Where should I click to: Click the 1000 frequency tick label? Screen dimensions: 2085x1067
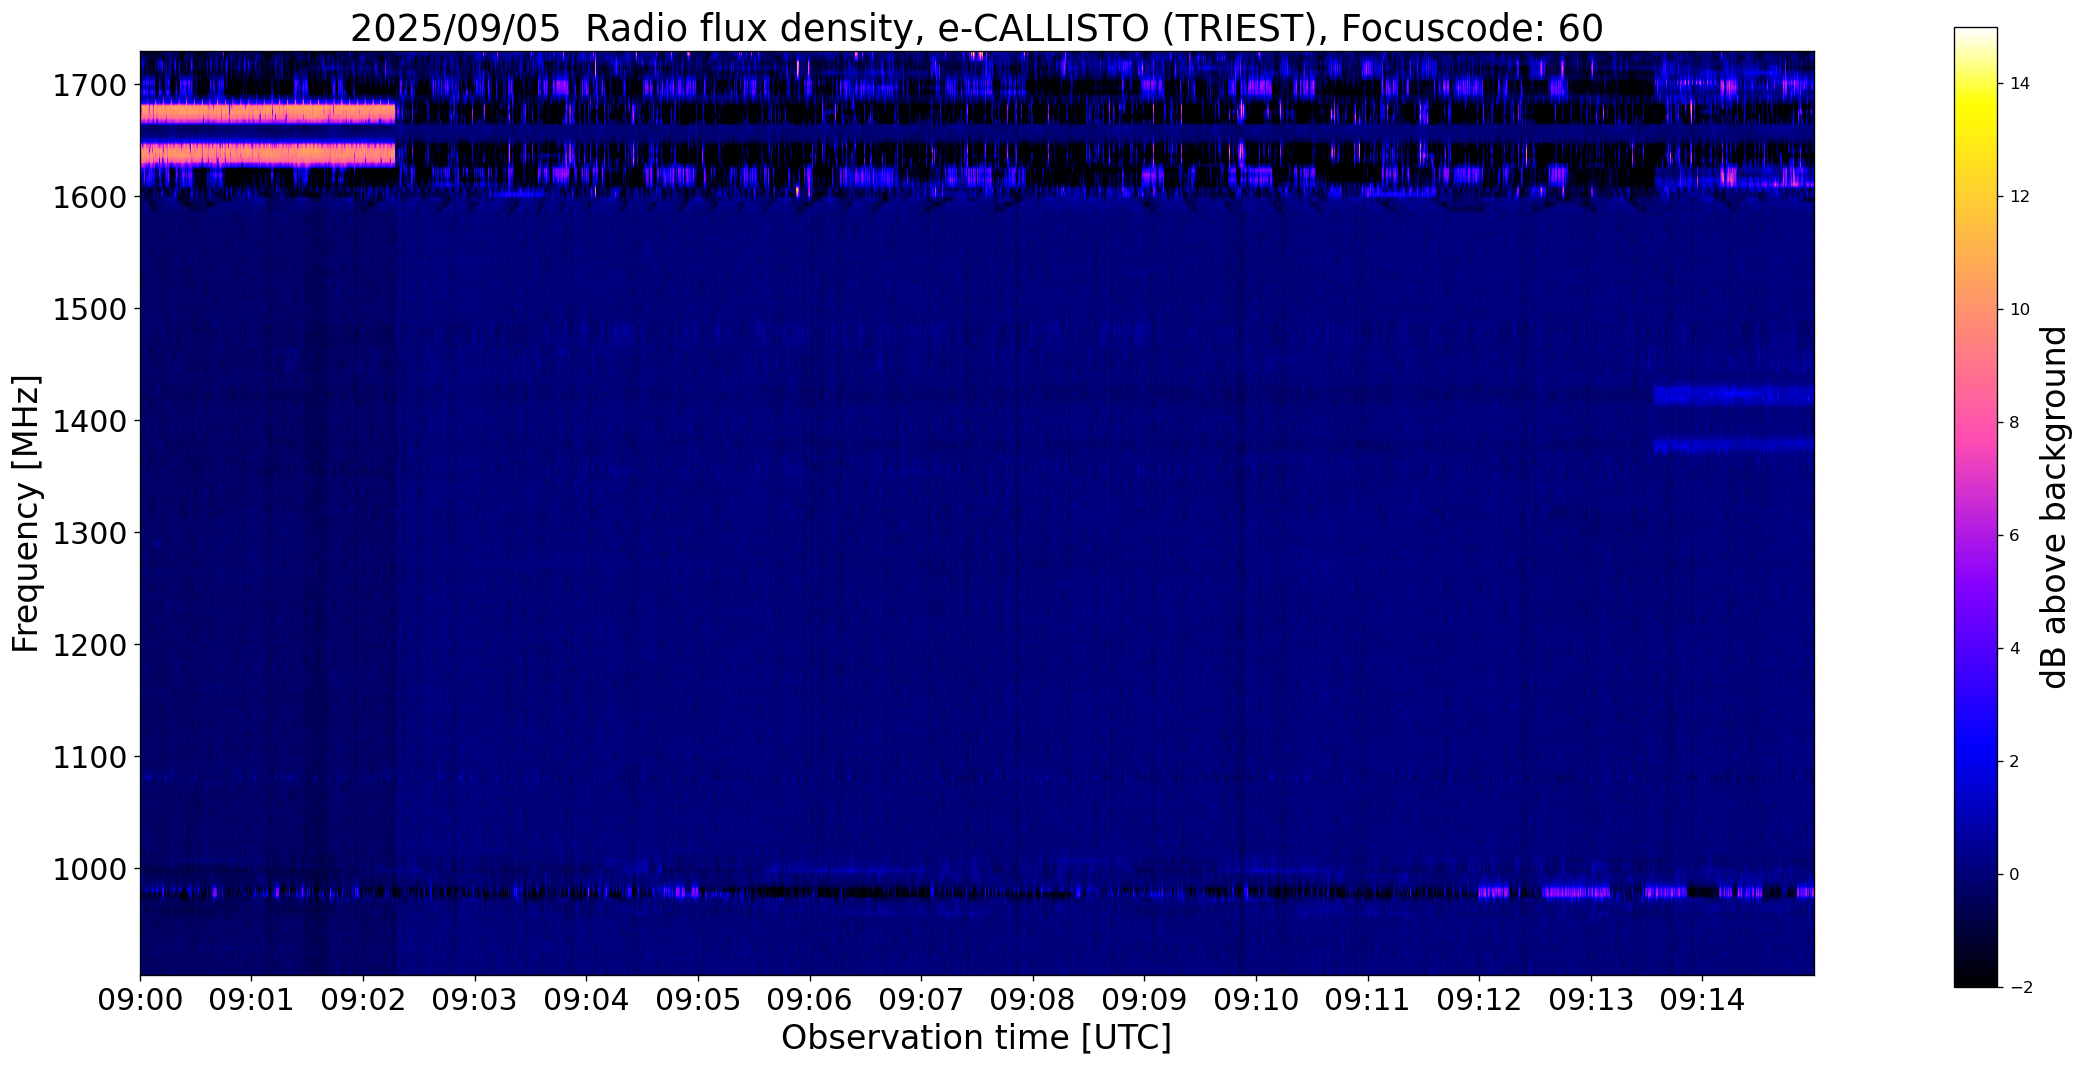click(90, 869)
